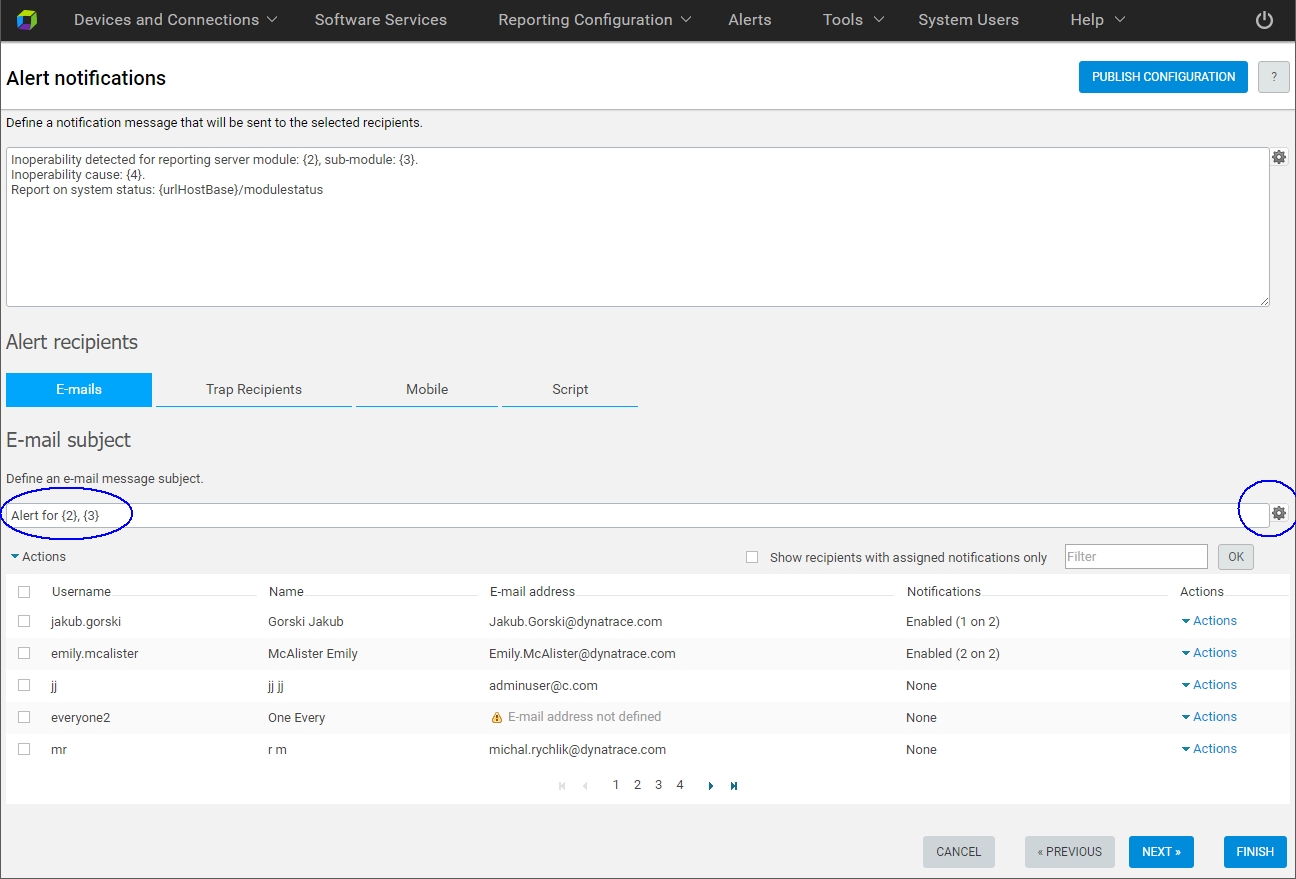
Task: Switch to the Trap Recipients tab
Action: (x=253, y=390)
